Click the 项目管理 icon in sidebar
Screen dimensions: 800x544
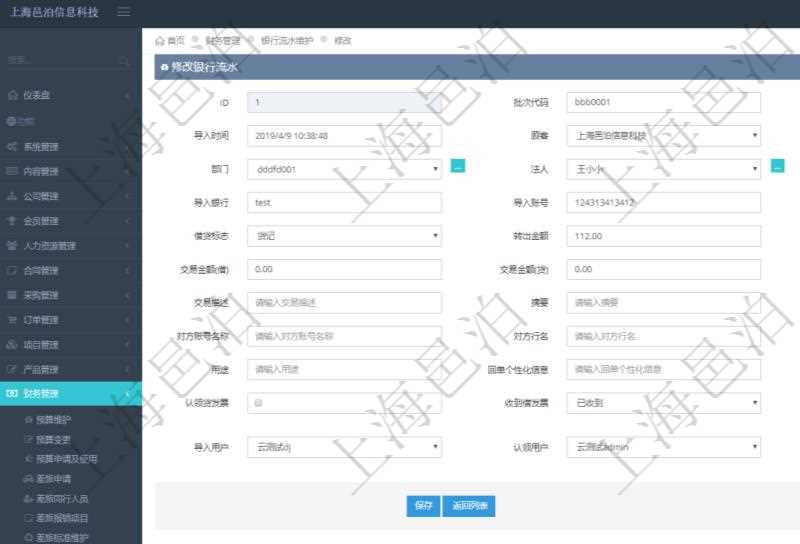point(12,344)
